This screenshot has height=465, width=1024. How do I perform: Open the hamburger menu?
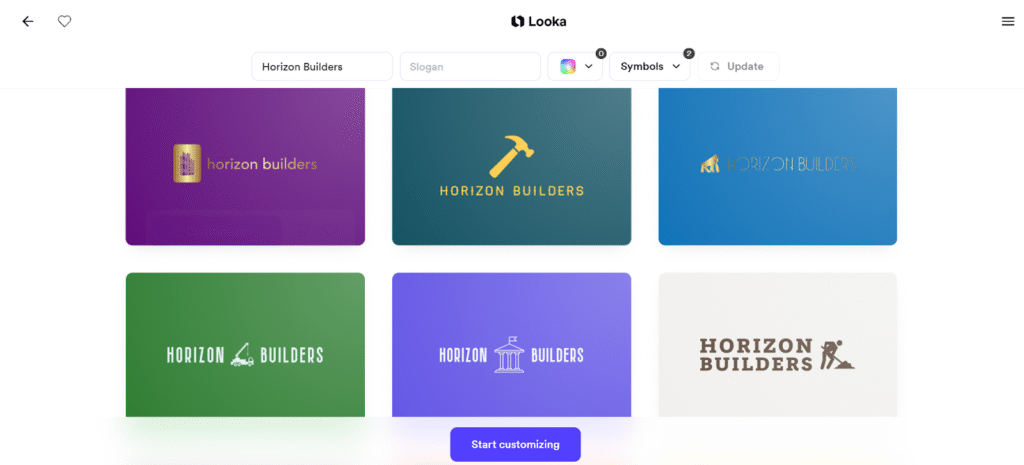[1007, 21]
